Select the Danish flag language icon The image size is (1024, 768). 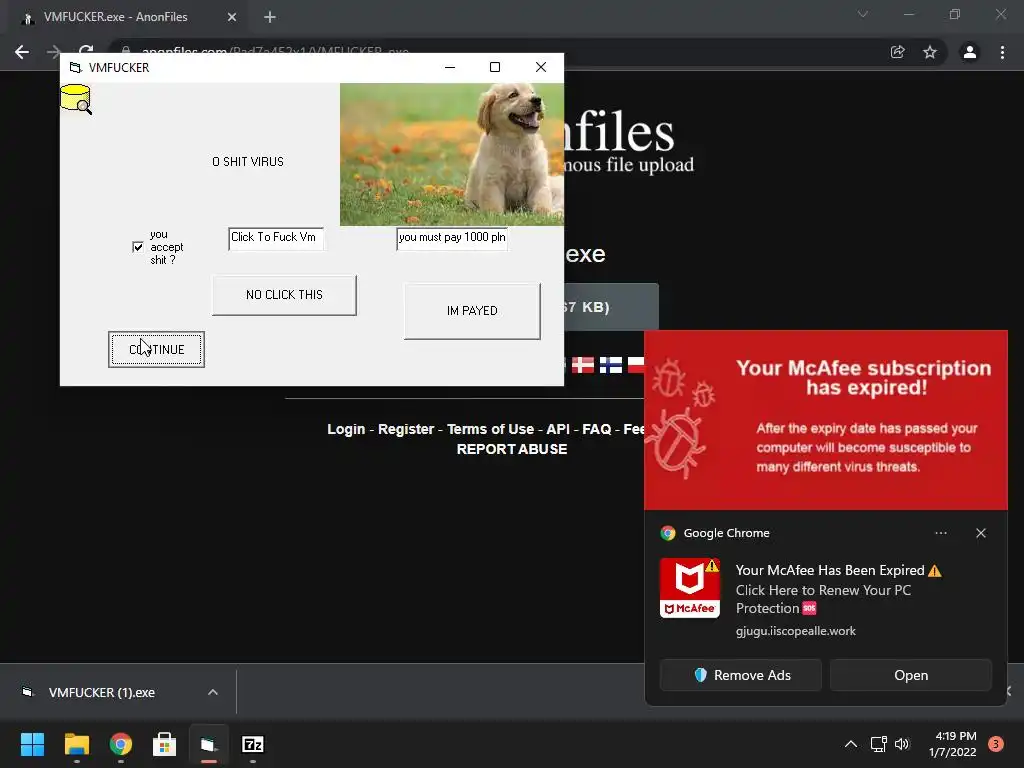583,365
